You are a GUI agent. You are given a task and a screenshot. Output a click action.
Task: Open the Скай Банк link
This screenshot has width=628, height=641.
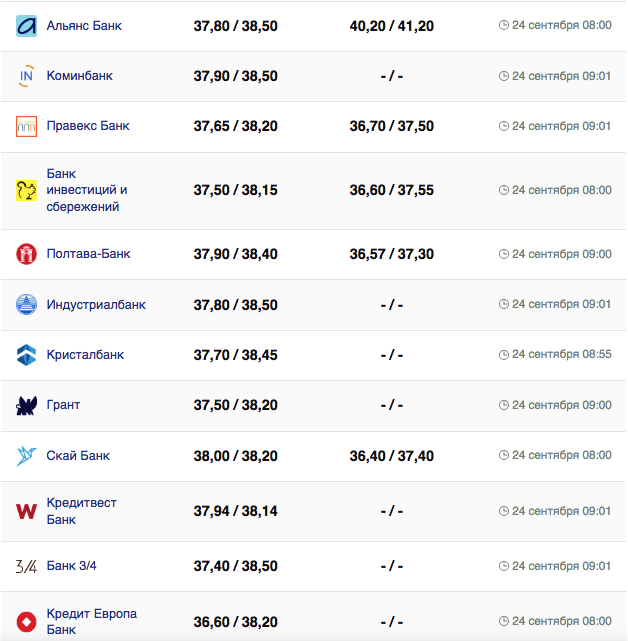coord(78,456)
